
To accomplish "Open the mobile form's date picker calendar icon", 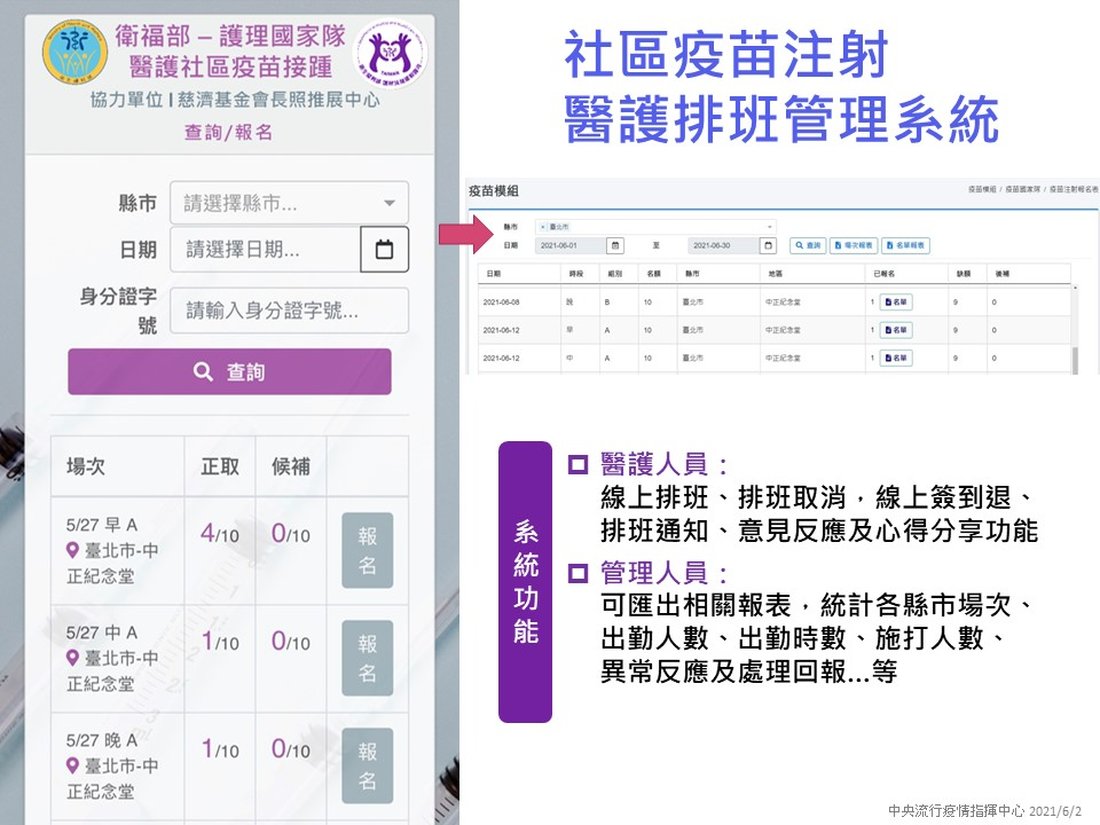I will click(x=384, y=250).
